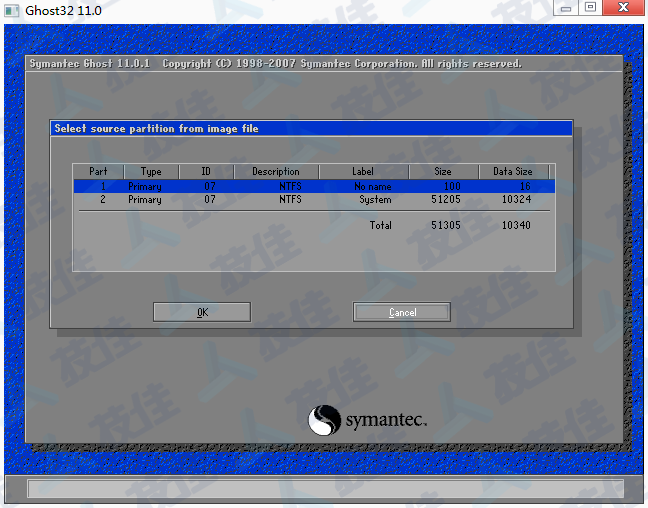Image resolution: width=648 pixels, height=508 pixels.
Task: Click the Description column header
Action: [276, 172]
